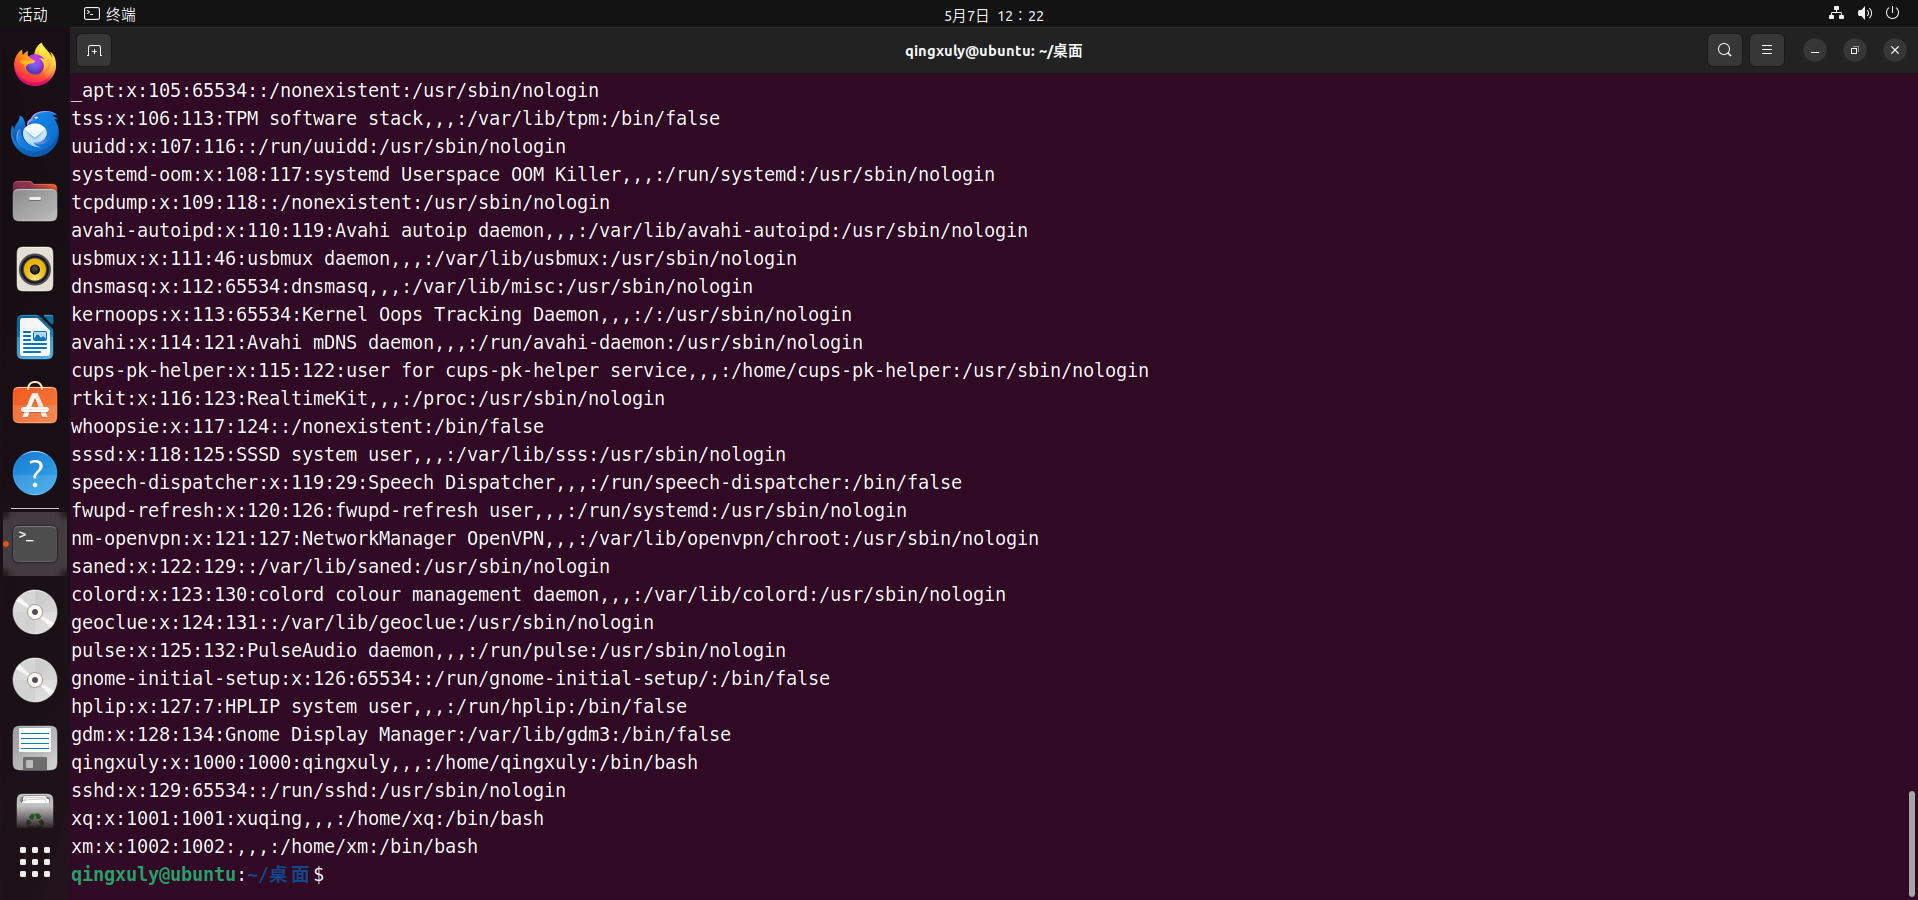Click the window title qingxuly@ubuntu: ~/桌面
The image size is (1918, 900).
coord(993,50)
